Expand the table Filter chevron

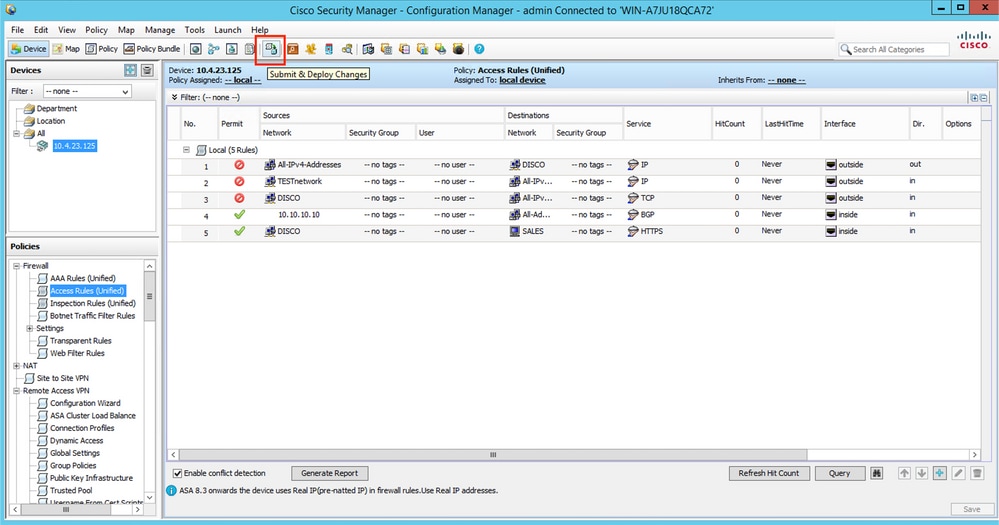[174, 97]
